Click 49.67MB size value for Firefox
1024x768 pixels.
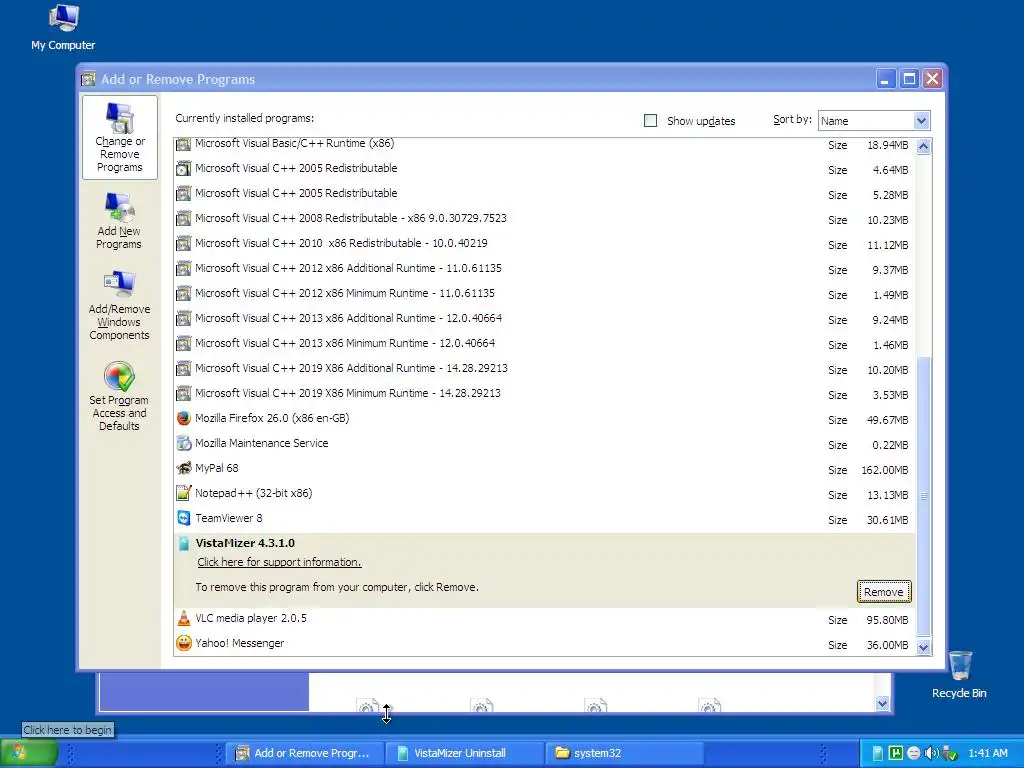pyautogui.click(x=888, y=420)
